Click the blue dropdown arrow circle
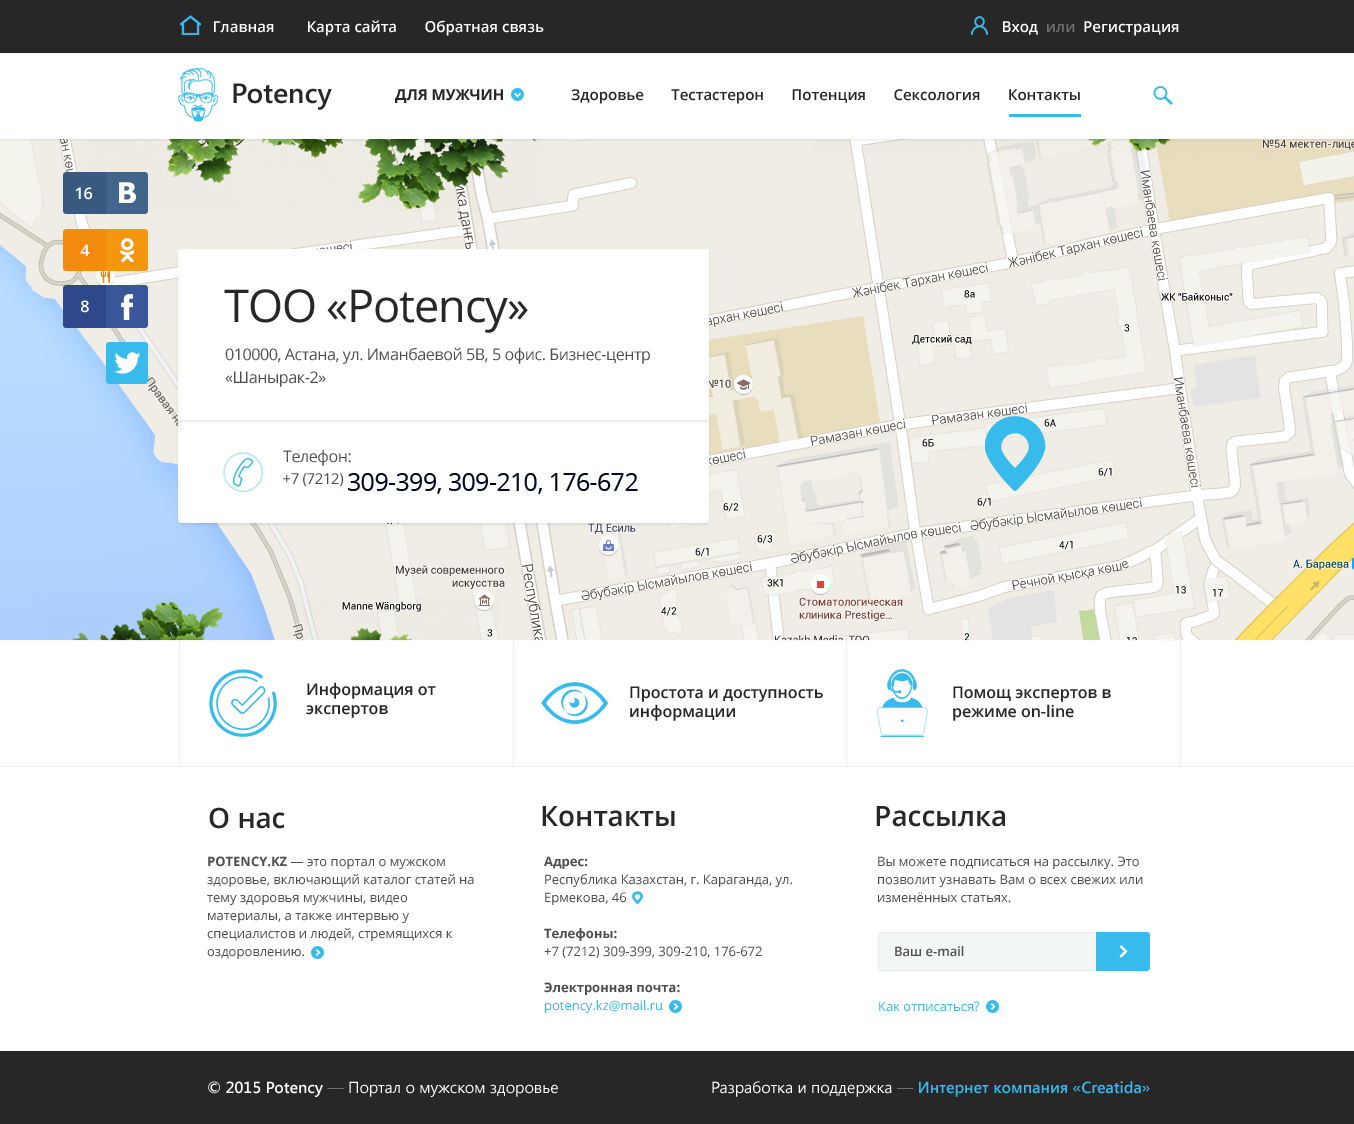The image size is (1354, 1124). [x=518, y=95]
